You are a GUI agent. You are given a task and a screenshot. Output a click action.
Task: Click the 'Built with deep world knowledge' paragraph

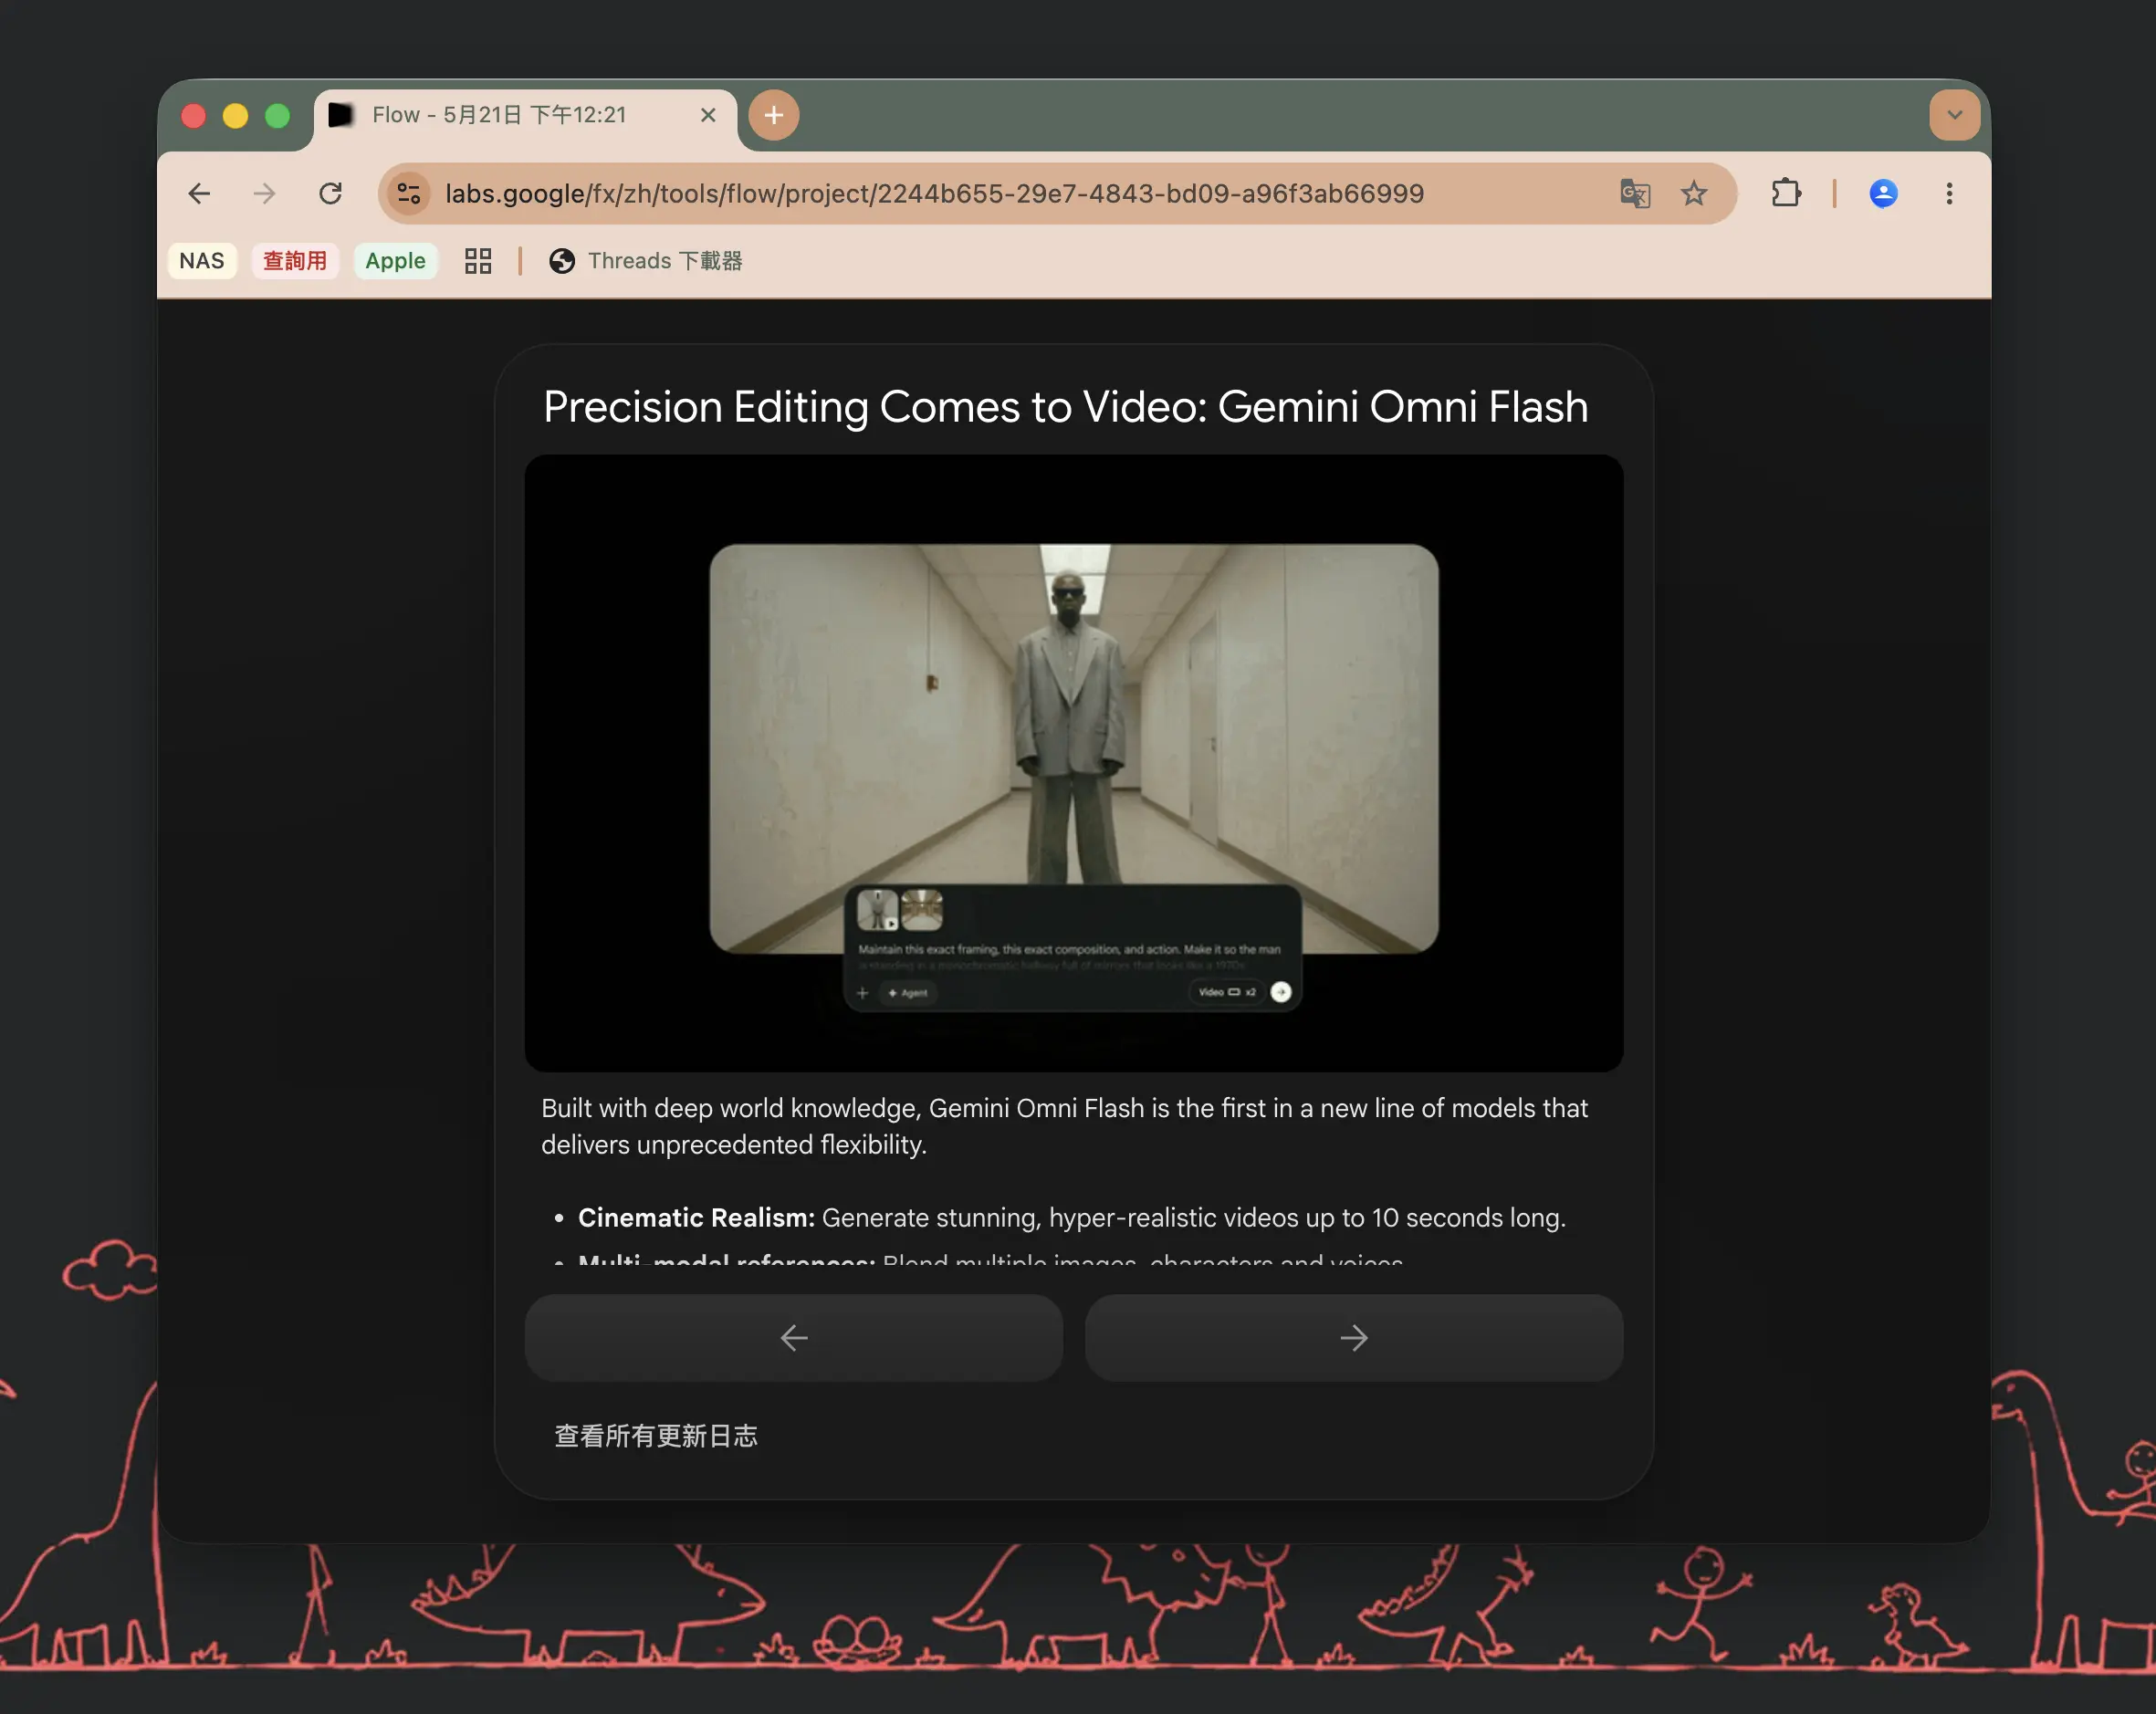[1064, 1126]
